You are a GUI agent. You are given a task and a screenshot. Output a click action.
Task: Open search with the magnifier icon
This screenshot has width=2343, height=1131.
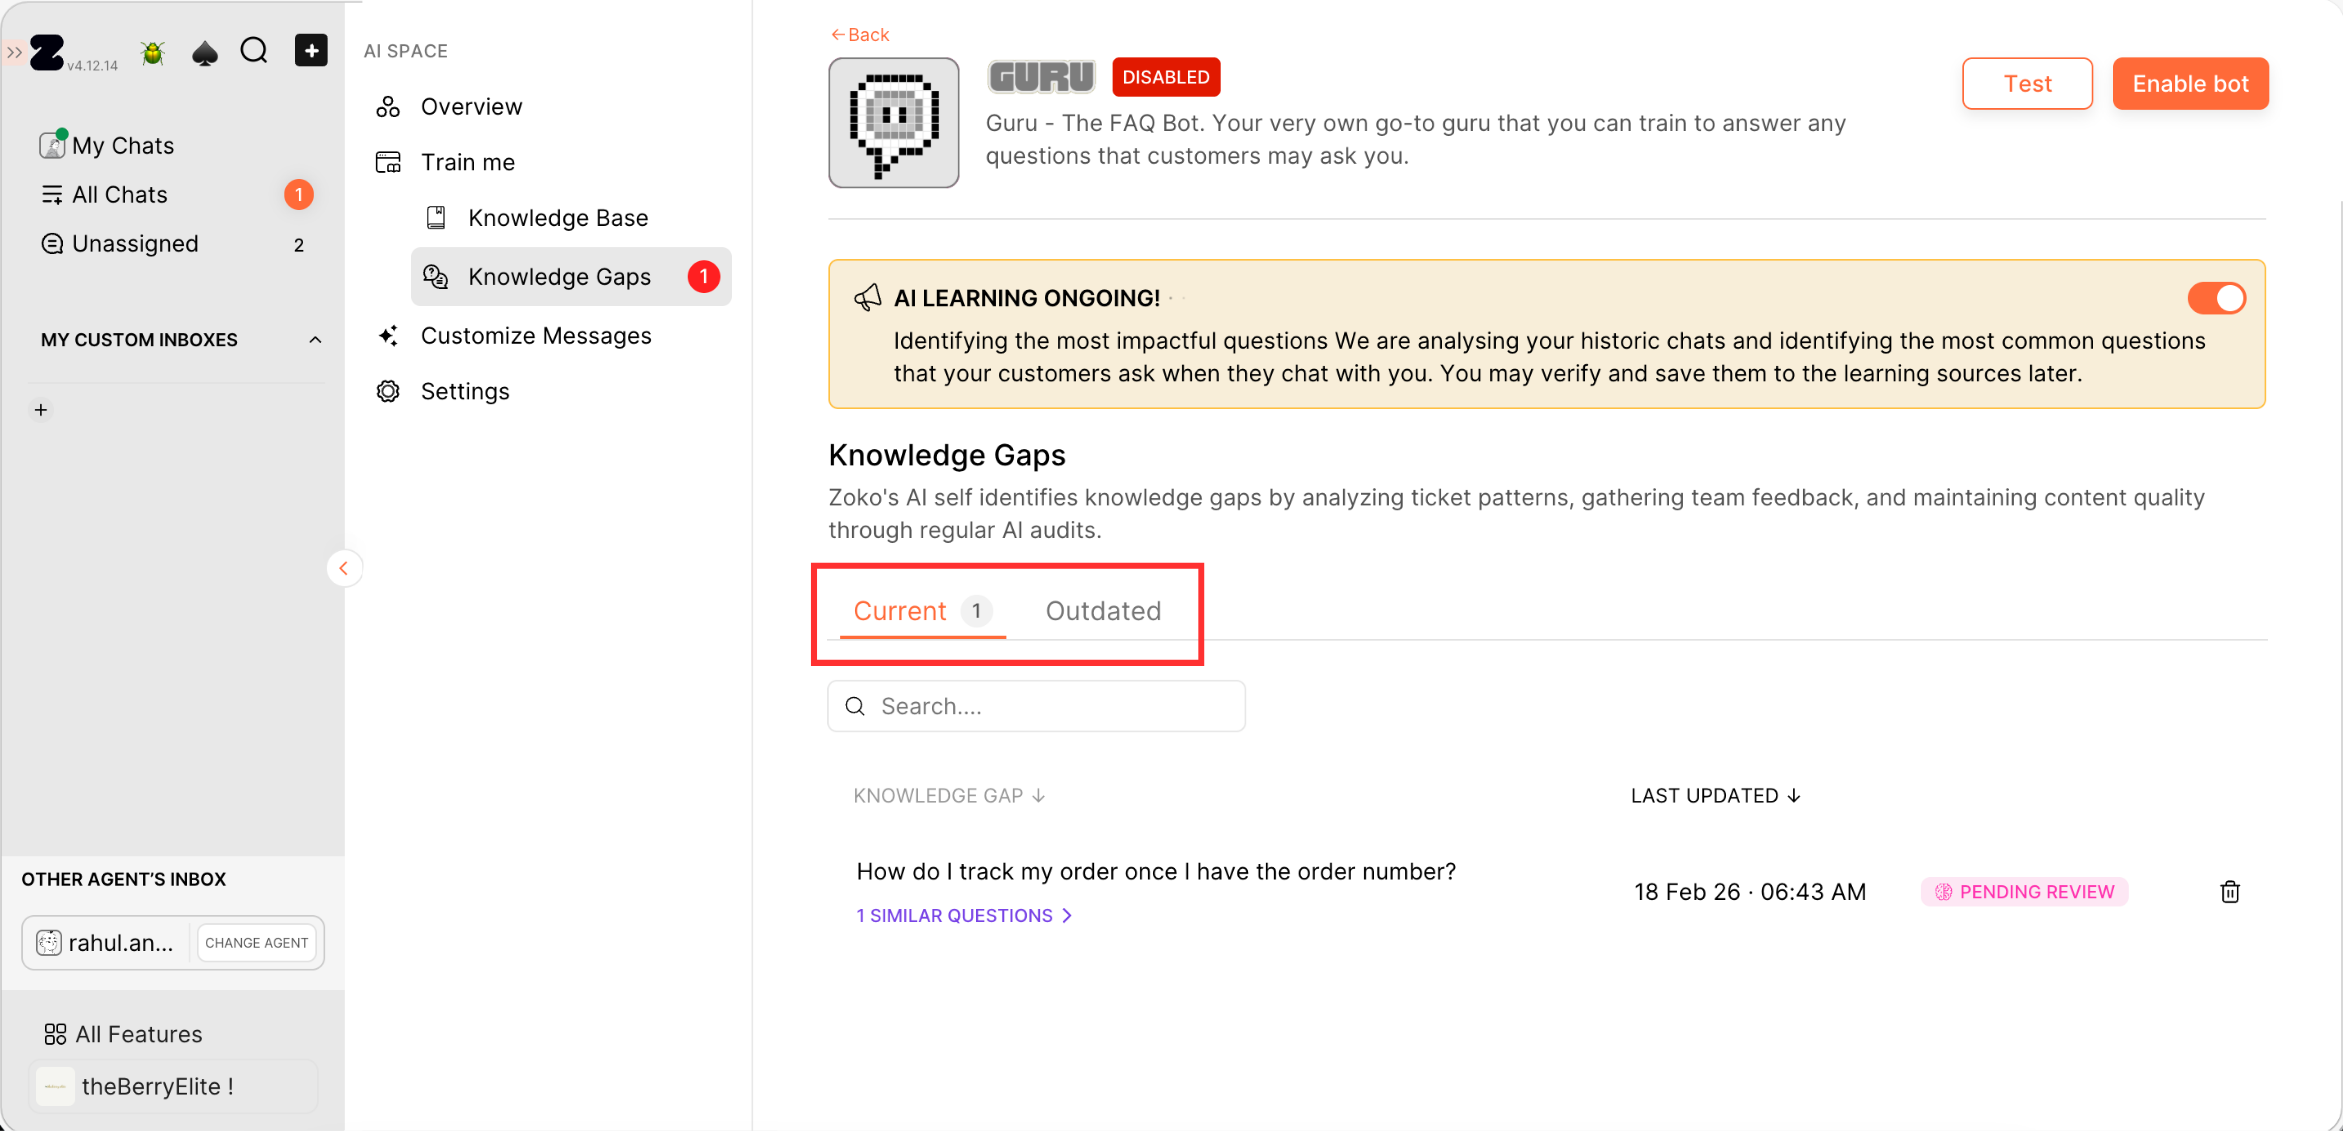tap(254, 51)
